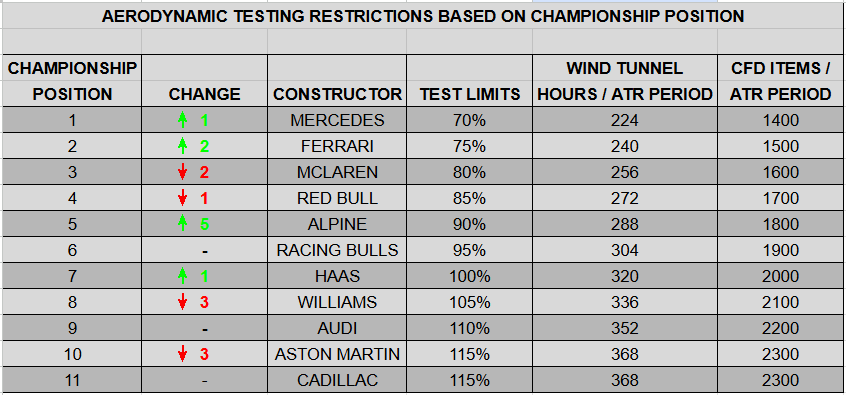This screenshot has height=395, width=846.
Task: Click championship position 10 cell
Action: pos(72,354)
